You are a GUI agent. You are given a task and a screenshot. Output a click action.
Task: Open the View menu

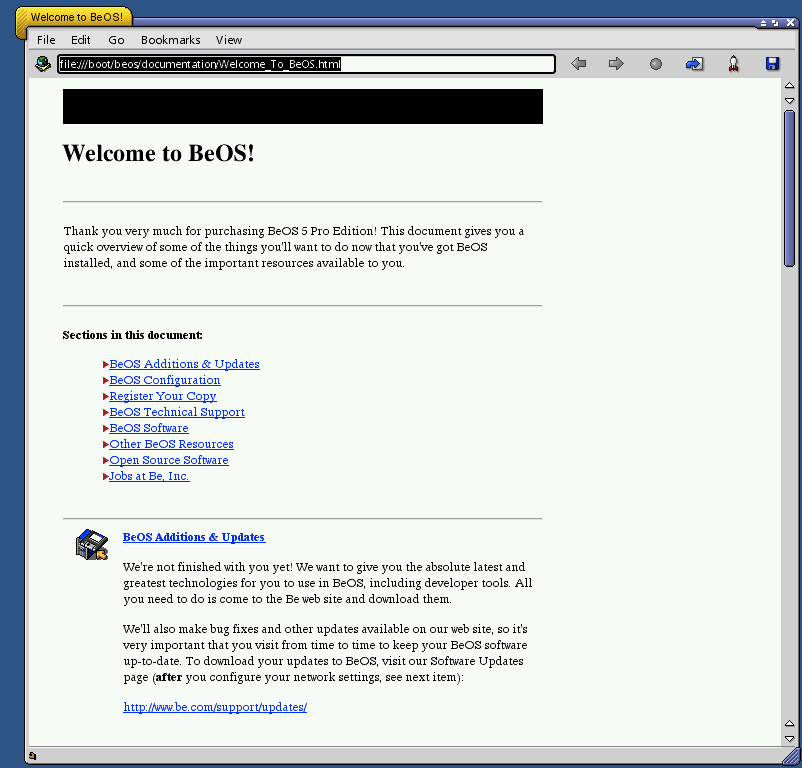pos(229,40)
